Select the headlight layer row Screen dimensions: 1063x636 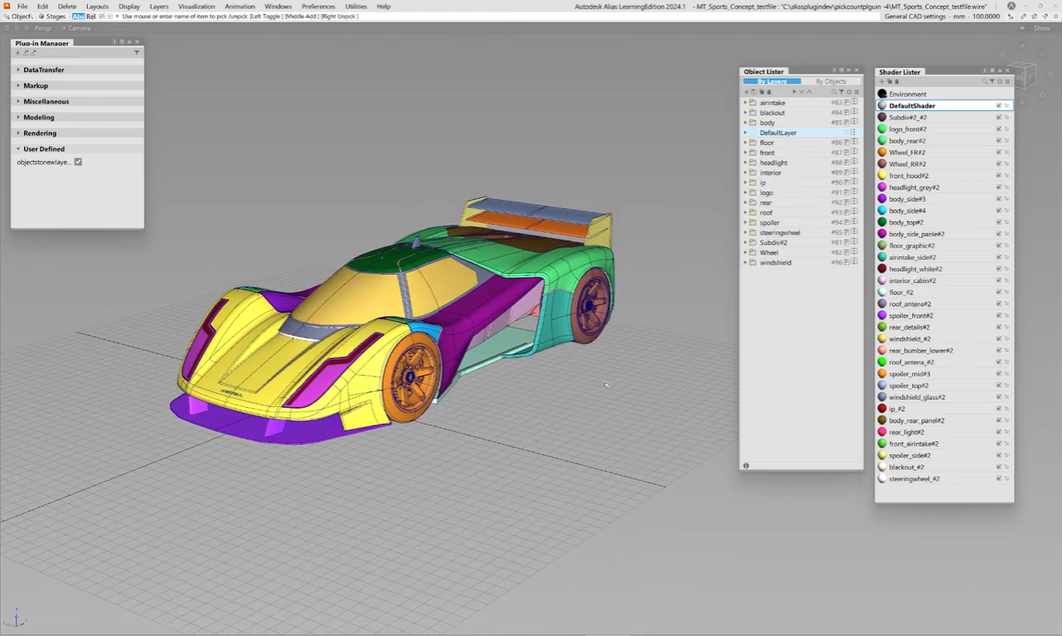(773, 163)
